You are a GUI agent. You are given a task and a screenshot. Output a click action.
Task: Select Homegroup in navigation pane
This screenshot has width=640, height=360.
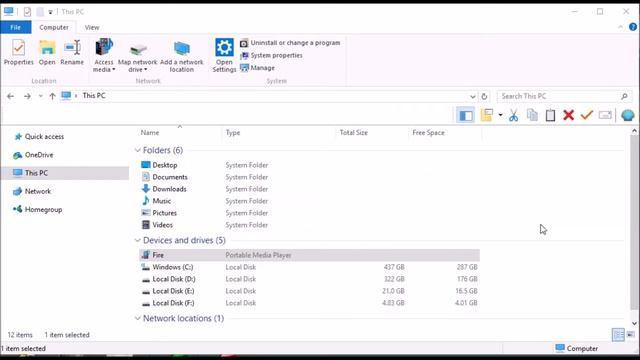pyautogui.click(x=38, y=210)
